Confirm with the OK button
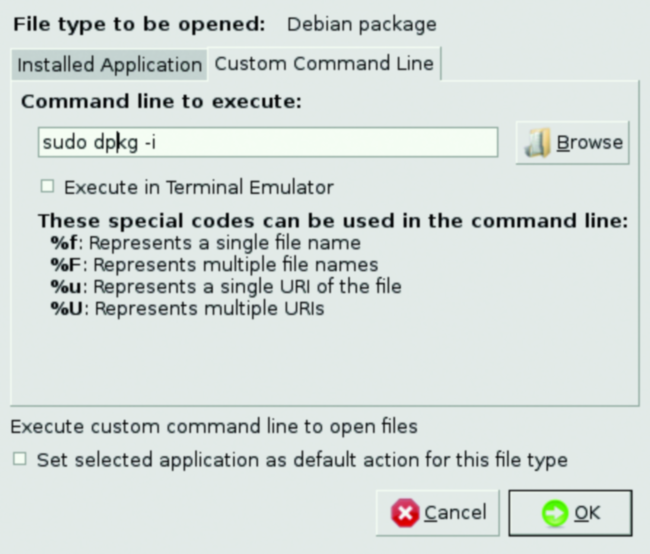The width and height of the screenshot is (650, 554). click(570, 513)
